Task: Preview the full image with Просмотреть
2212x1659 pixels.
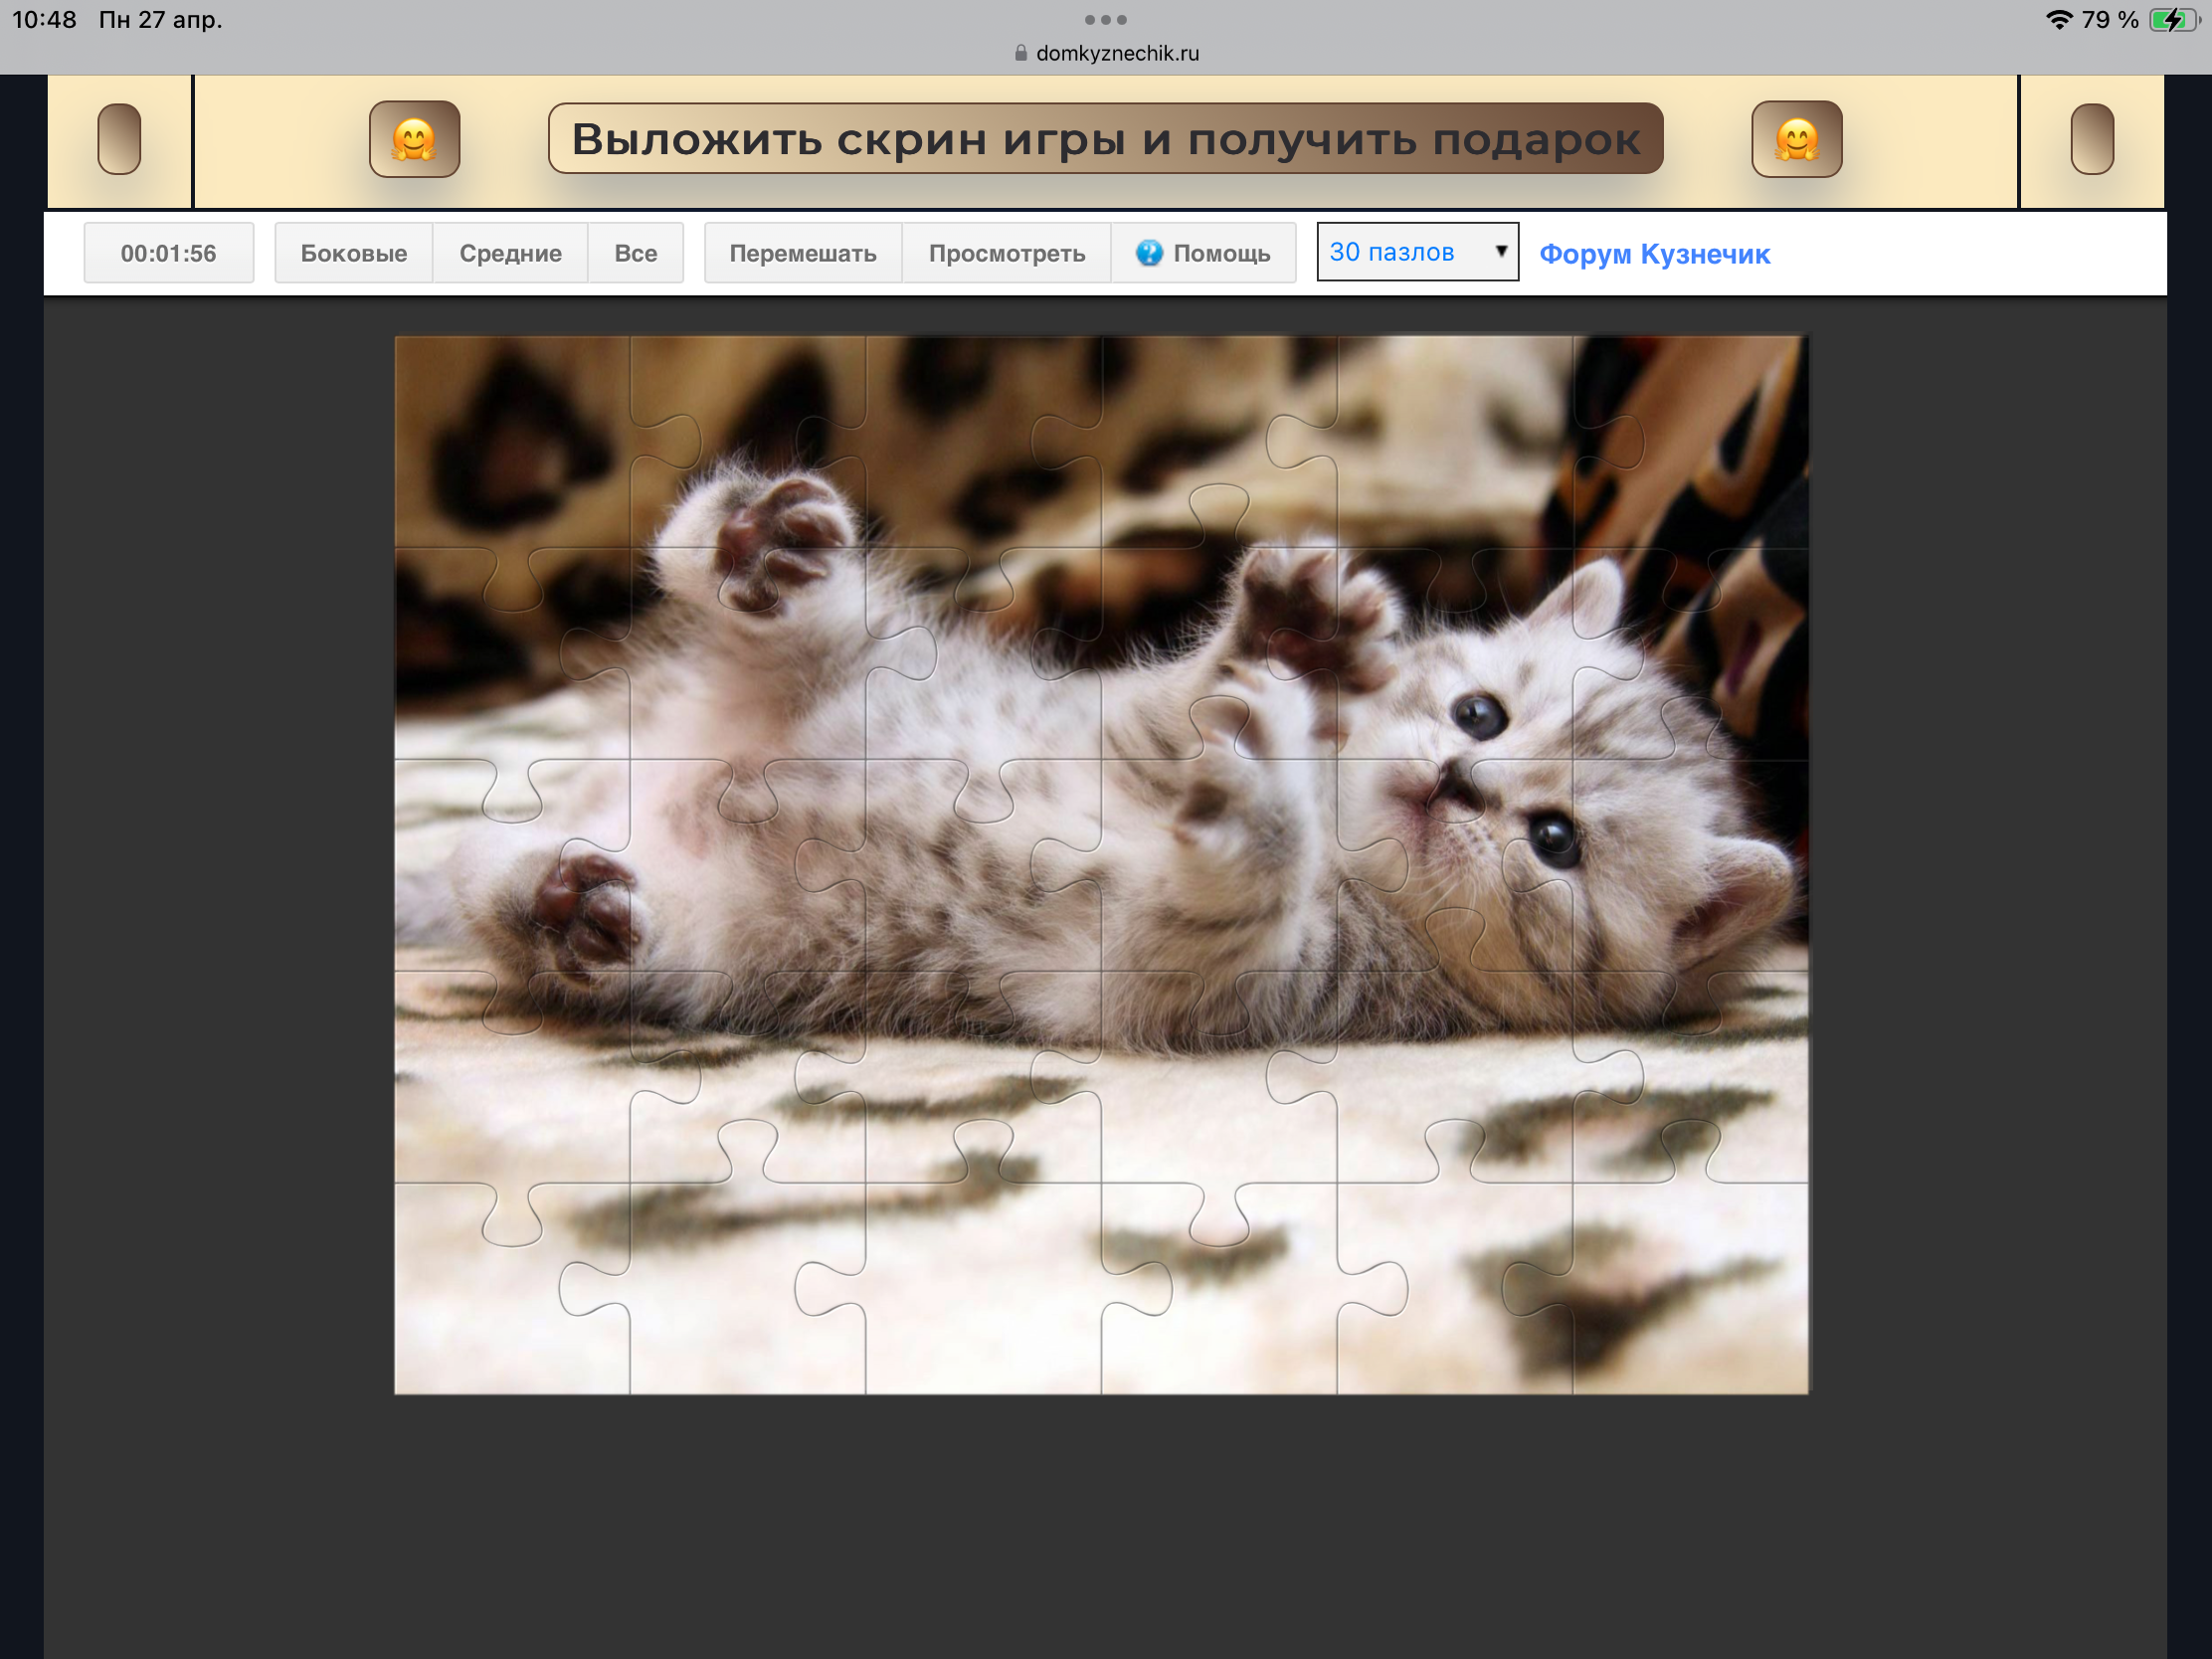Action: coord(1006,253)
